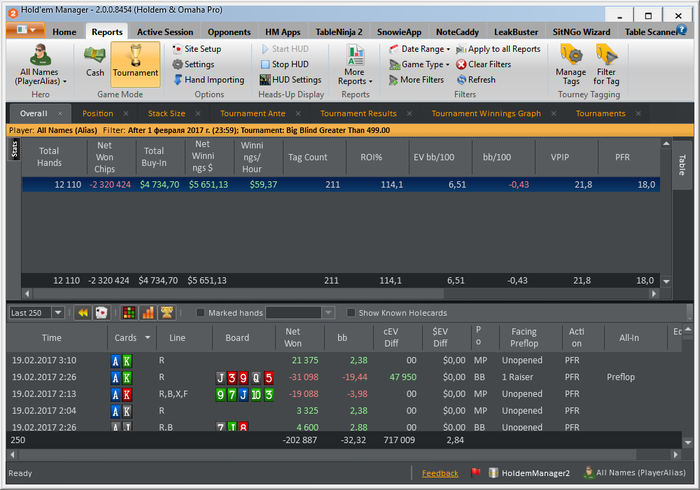Click the orange bar chart icon

tap(148, 313)
